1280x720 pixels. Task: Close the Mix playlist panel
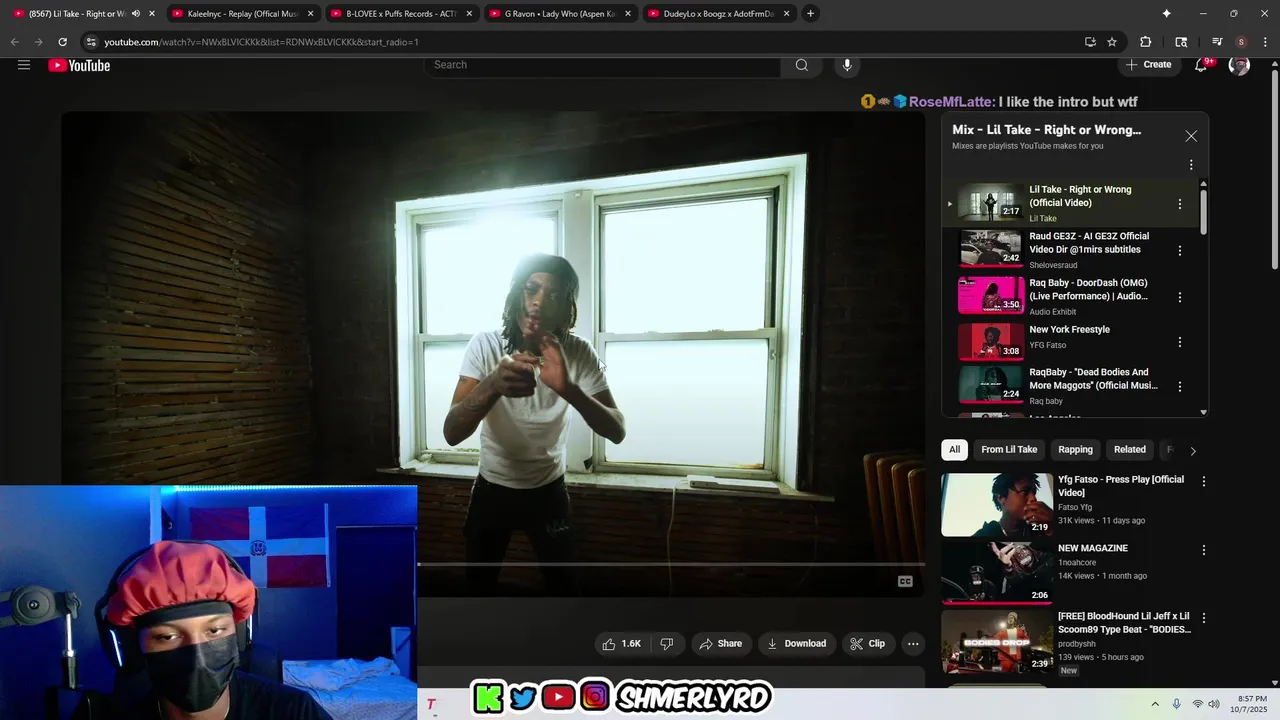tap(1191, 136)
